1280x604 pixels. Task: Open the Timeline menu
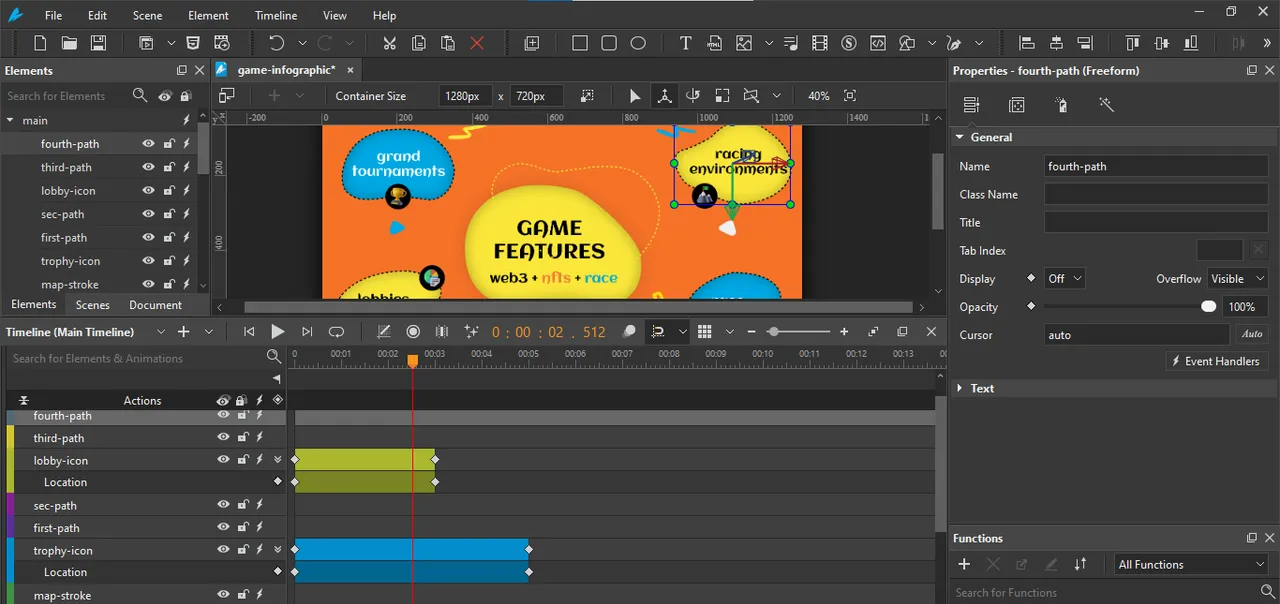[x=275, y=15]
